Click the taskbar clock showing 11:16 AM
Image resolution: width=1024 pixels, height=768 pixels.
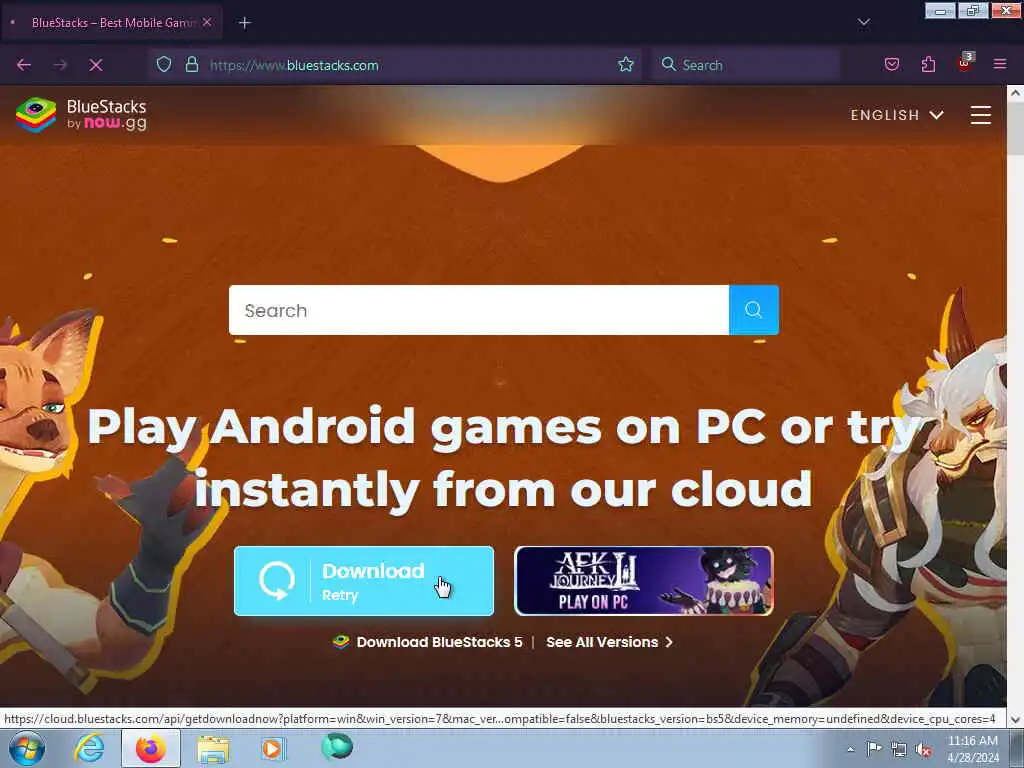(x=973, y=749)
